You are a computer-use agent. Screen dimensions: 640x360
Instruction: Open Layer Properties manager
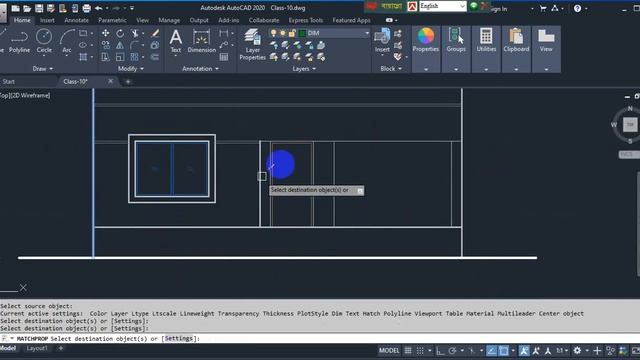[252, 44]
